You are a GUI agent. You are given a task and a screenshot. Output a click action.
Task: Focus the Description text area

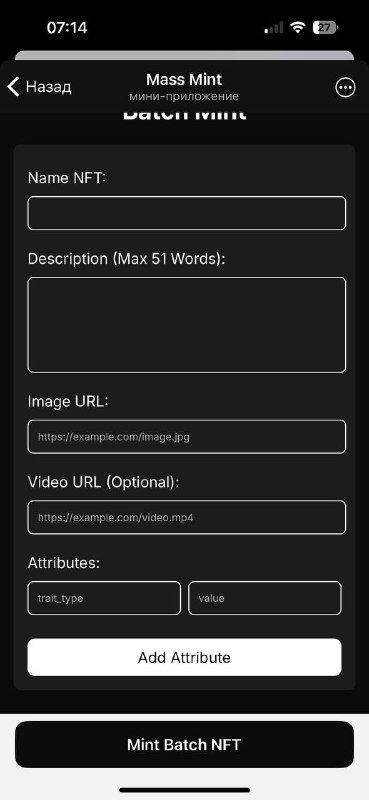coord(187,325)
